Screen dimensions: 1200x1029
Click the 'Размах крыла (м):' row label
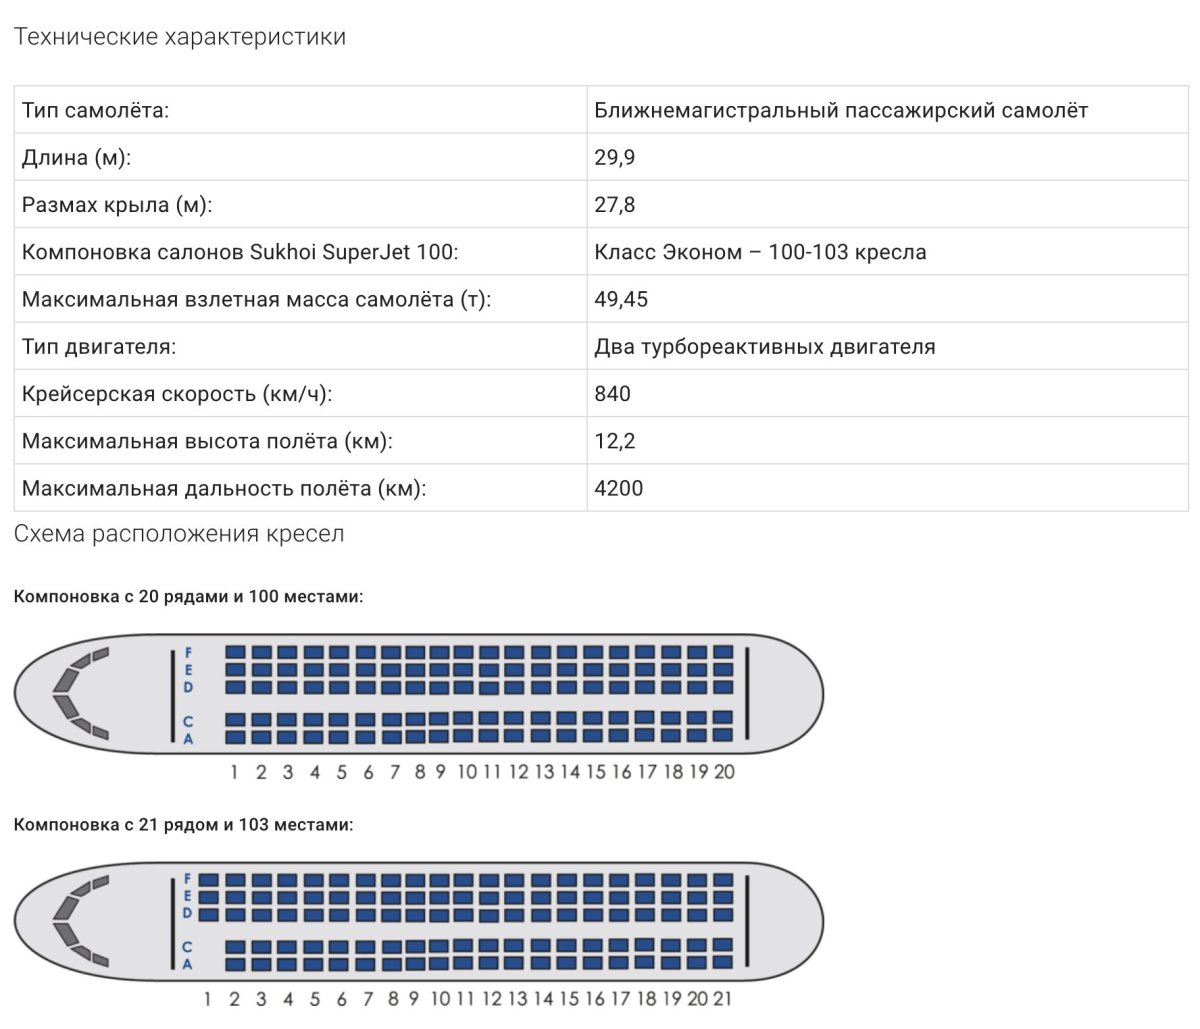118,205
